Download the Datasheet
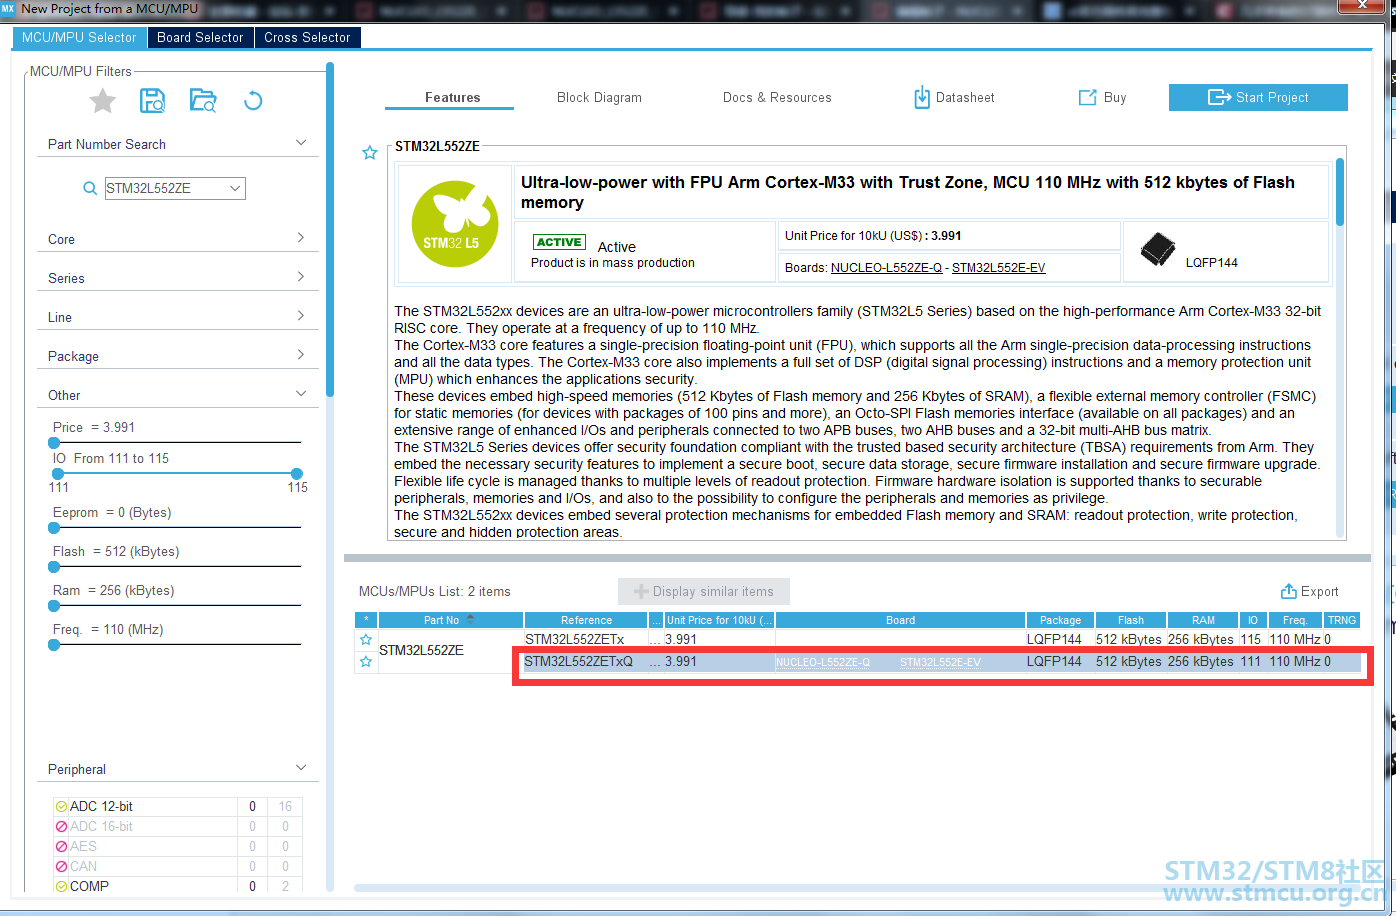Screen dimensions: 1396x916 (x=954, y=97)
